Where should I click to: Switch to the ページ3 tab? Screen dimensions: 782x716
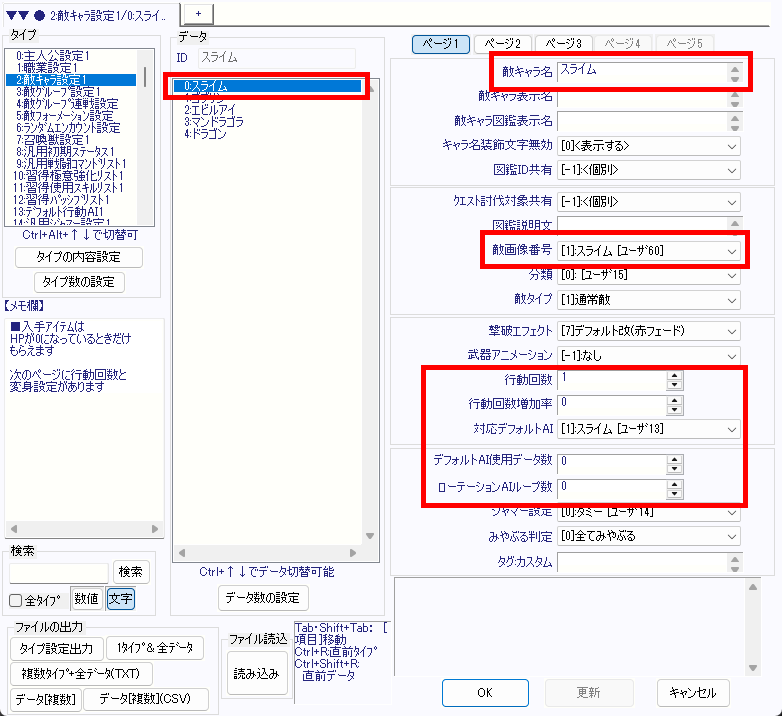pyautogui.click(x=563, y=43)
